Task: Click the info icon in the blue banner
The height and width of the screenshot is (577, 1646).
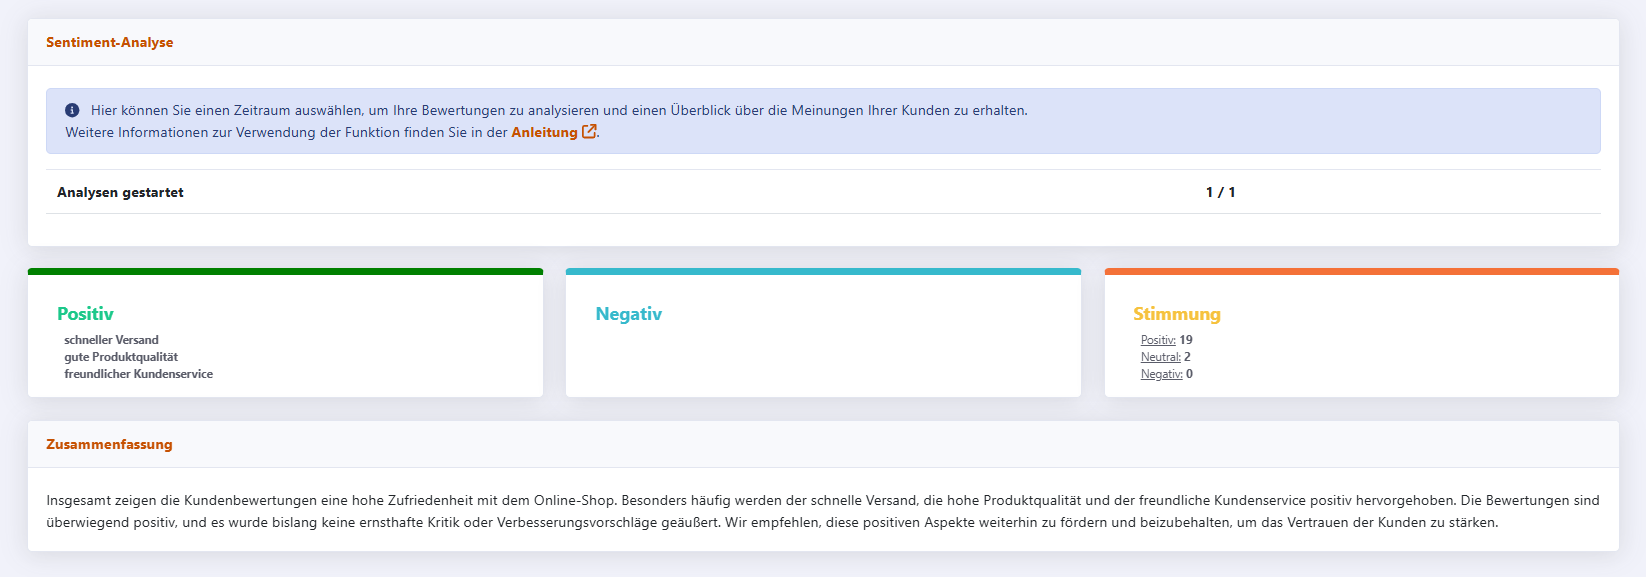Action: (72, 110)
